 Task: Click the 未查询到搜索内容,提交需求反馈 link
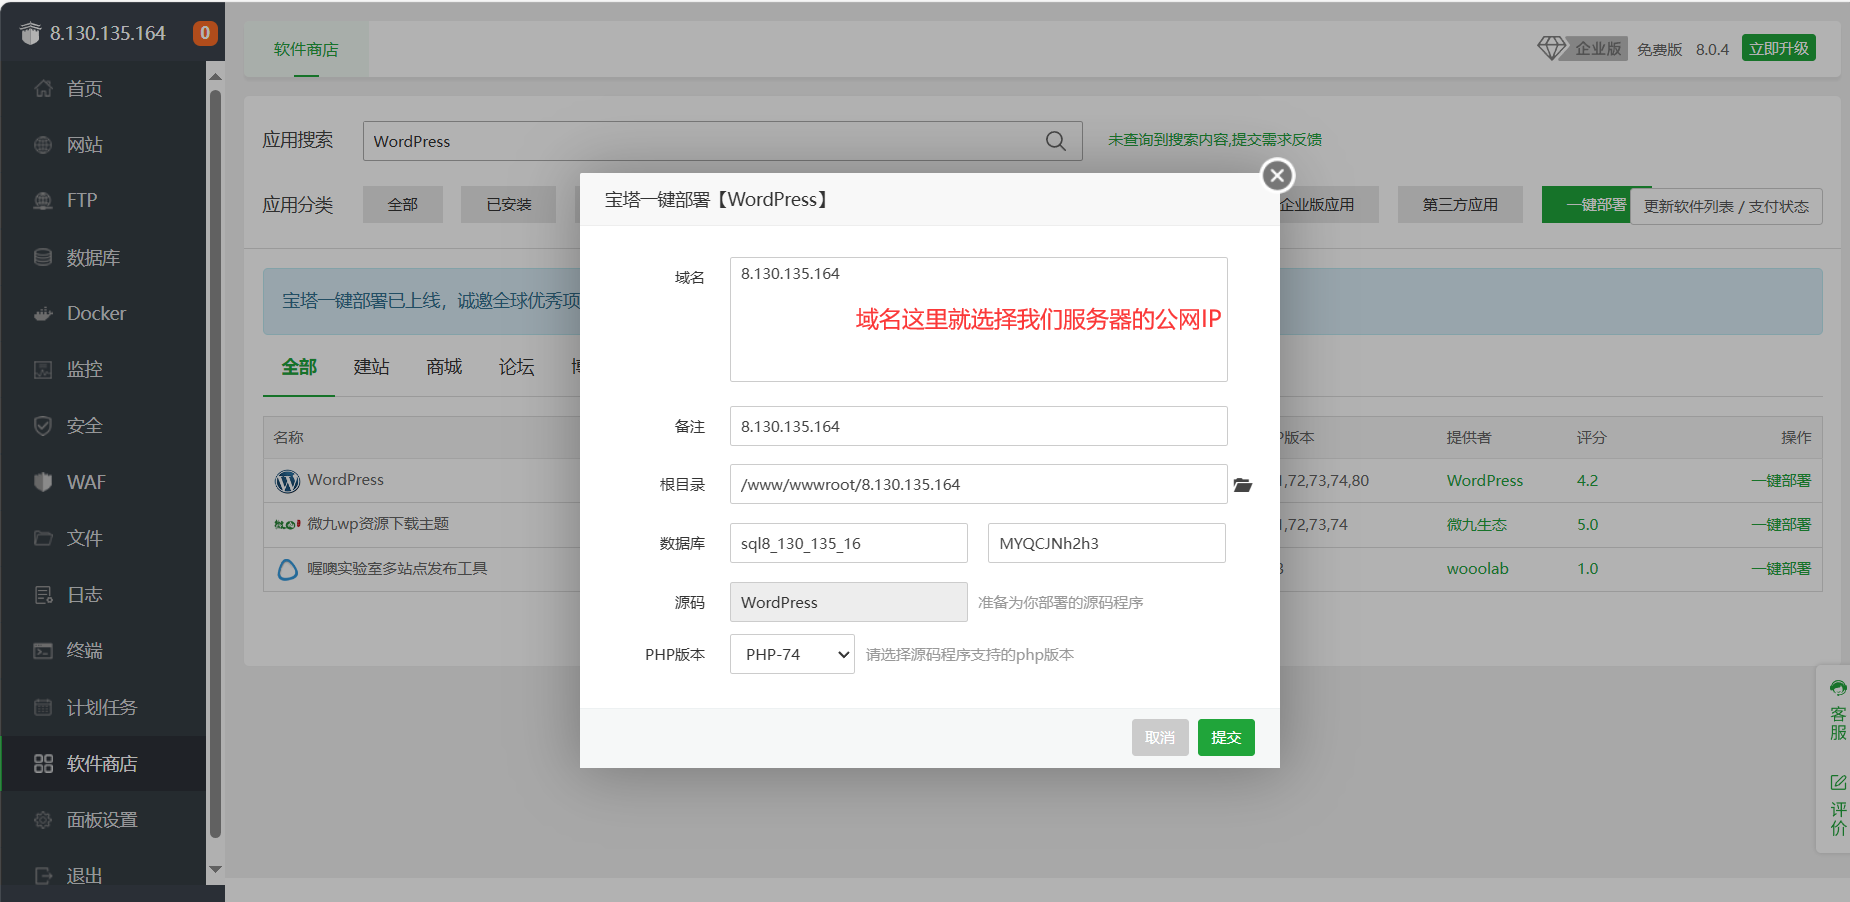(x=1215, y=140)
